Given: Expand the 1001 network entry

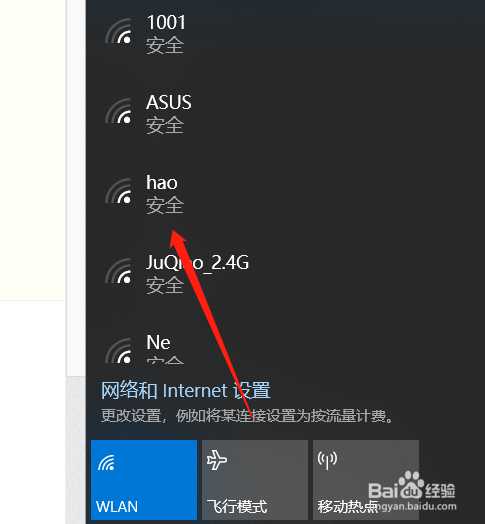Looking at the screenshot, I should tap(285, 33).
